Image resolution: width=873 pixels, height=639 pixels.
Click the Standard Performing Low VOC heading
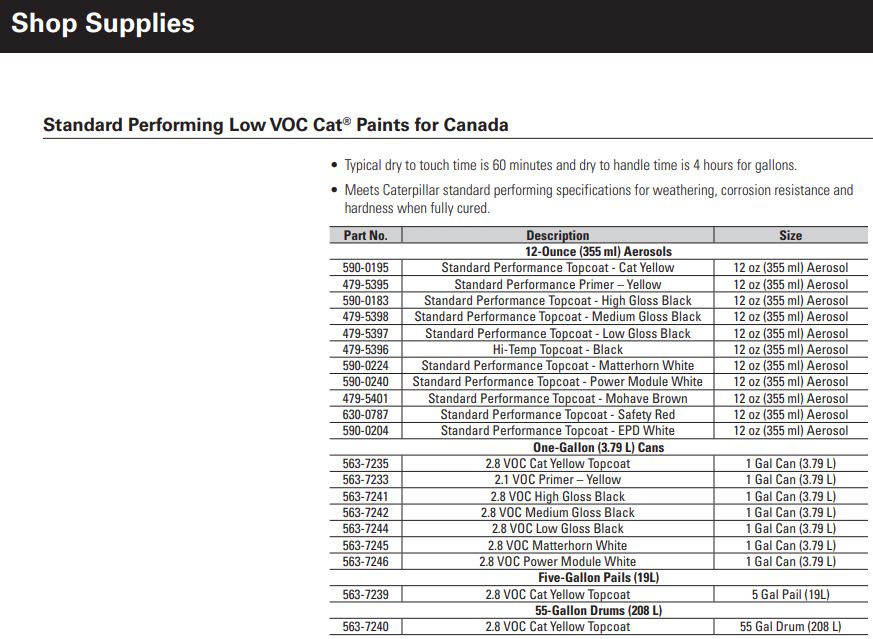pyautogui.click(x=276, y=125)
